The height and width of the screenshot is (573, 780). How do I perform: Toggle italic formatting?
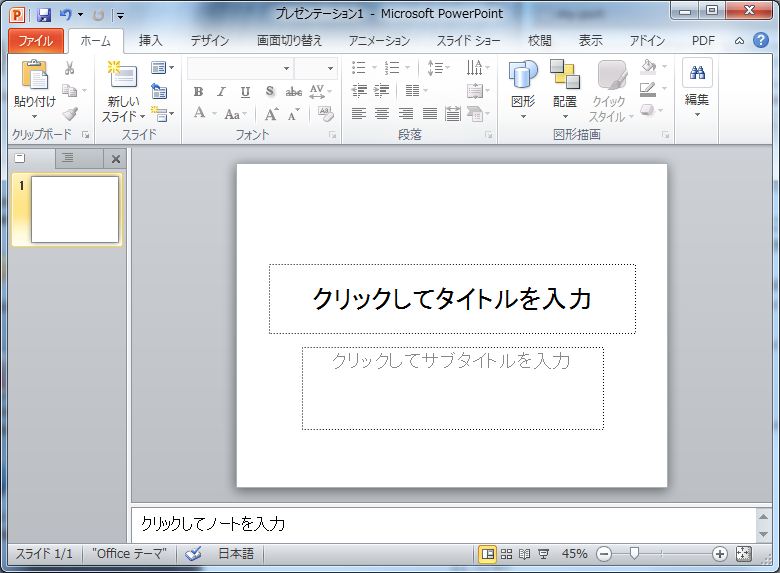[221, 92]
